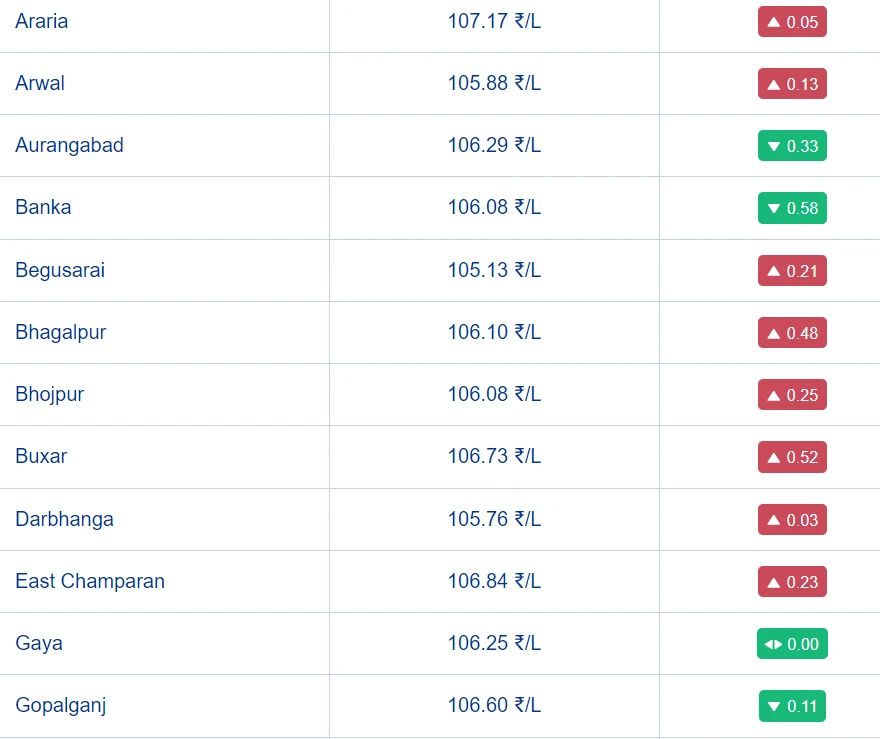The width and height of the screenshot is (880, 739).
Task: Click the green 0.11 decrease badge
Action: click(x=792, y=706)
